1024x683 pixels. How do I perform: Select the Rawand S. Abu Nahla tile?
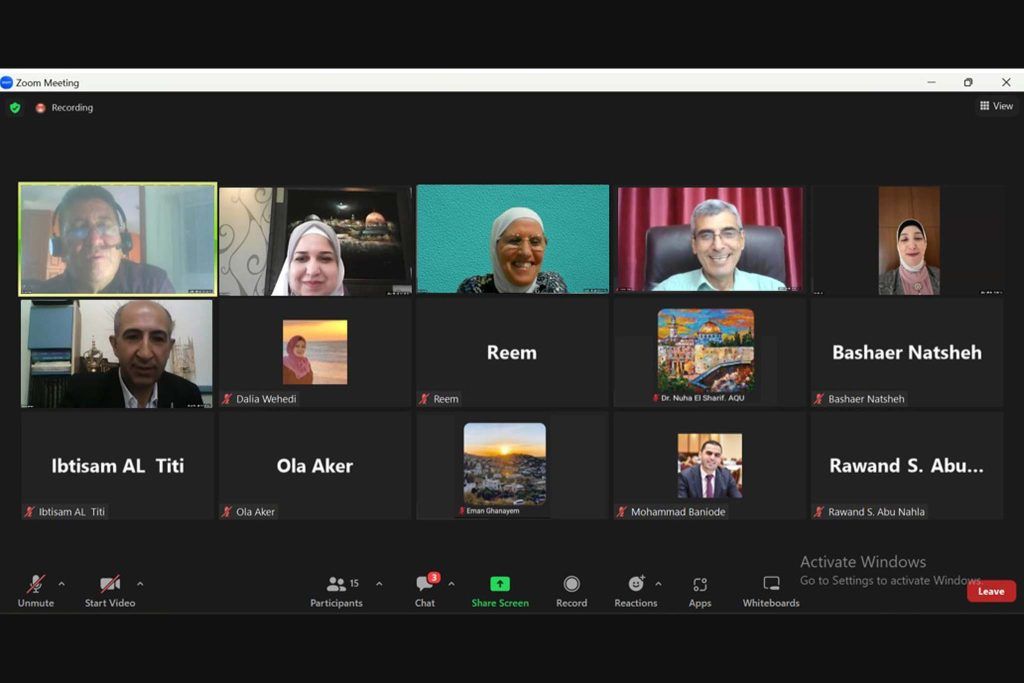[906, 466]
